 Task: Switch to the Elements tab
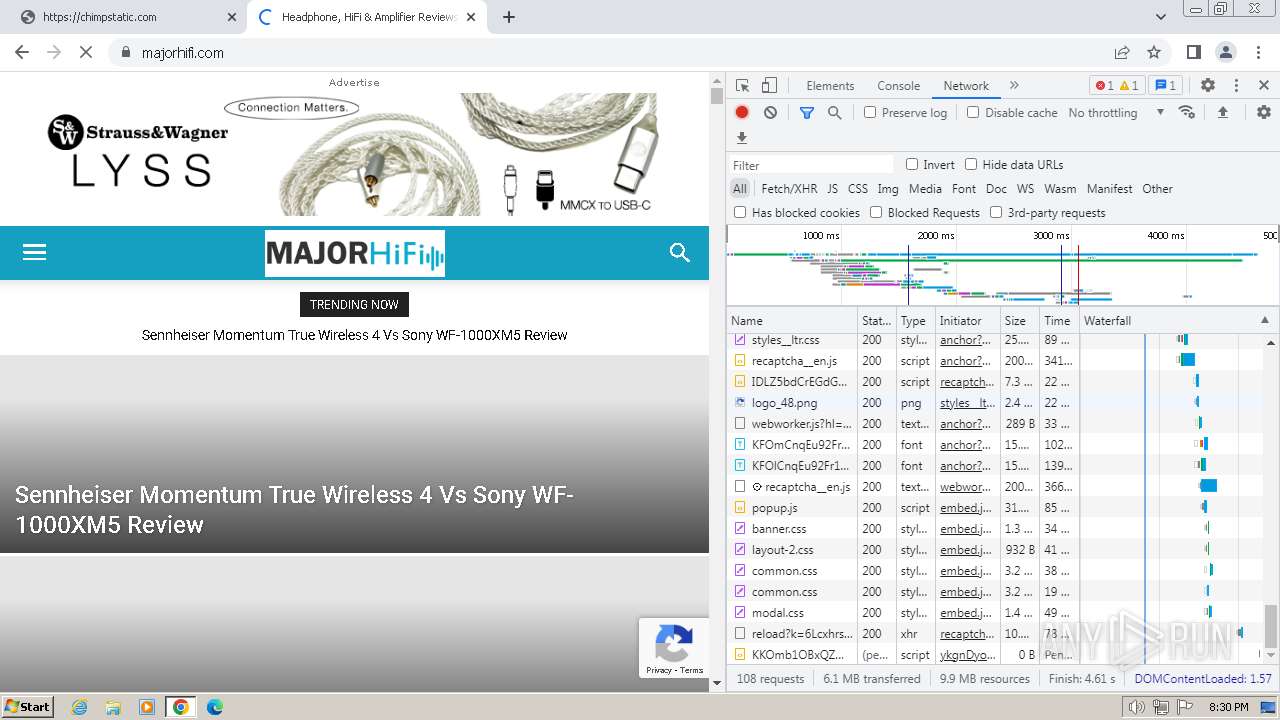pyautogui.click(x=830, y=86)
